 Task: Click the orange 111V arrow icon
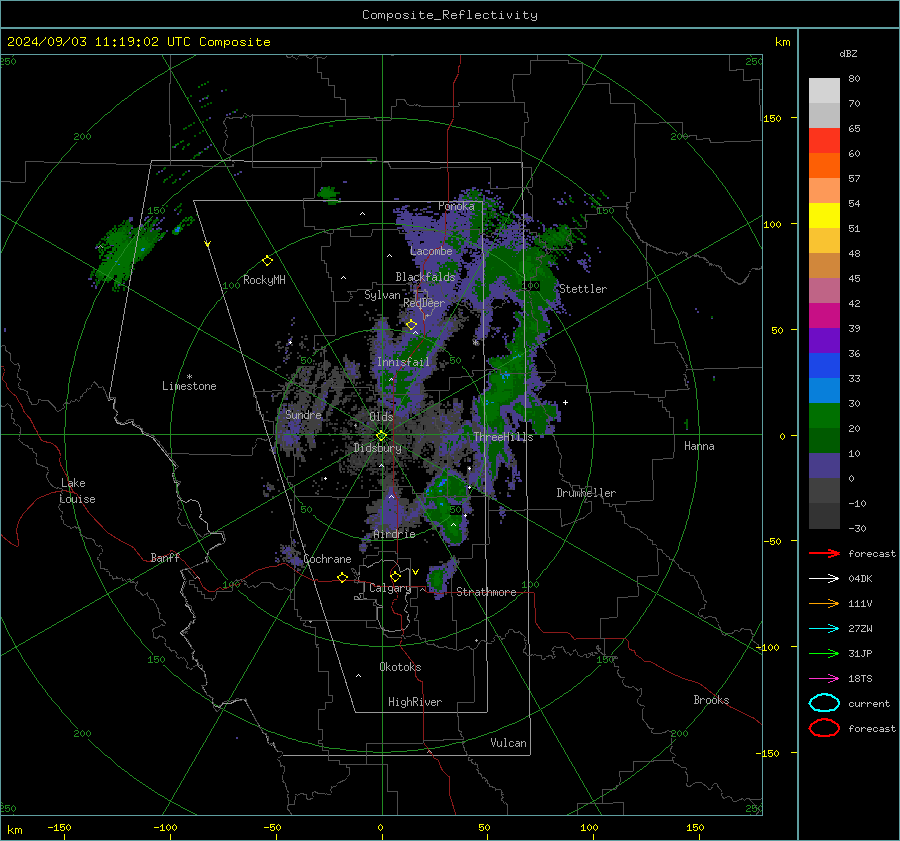tap(824, 603)
